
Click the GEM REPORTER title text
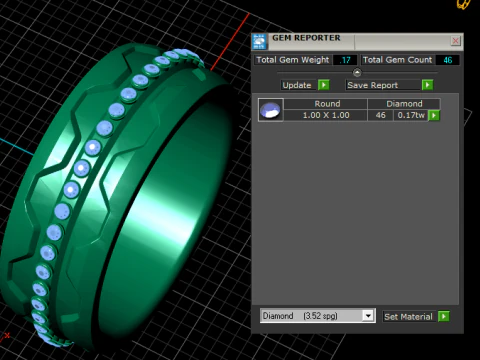pos(306,38)
